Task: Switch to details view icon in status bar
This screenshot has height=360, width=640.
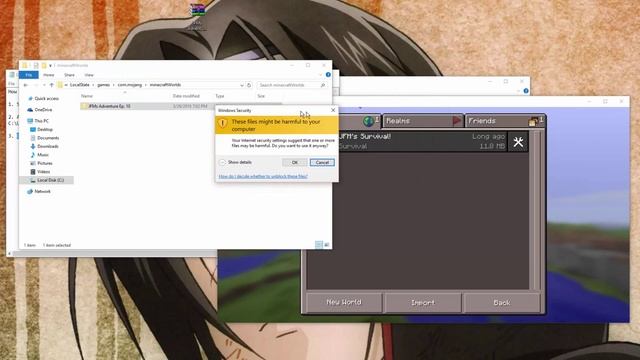Action: pyautogui.click(x=319, y=244)
